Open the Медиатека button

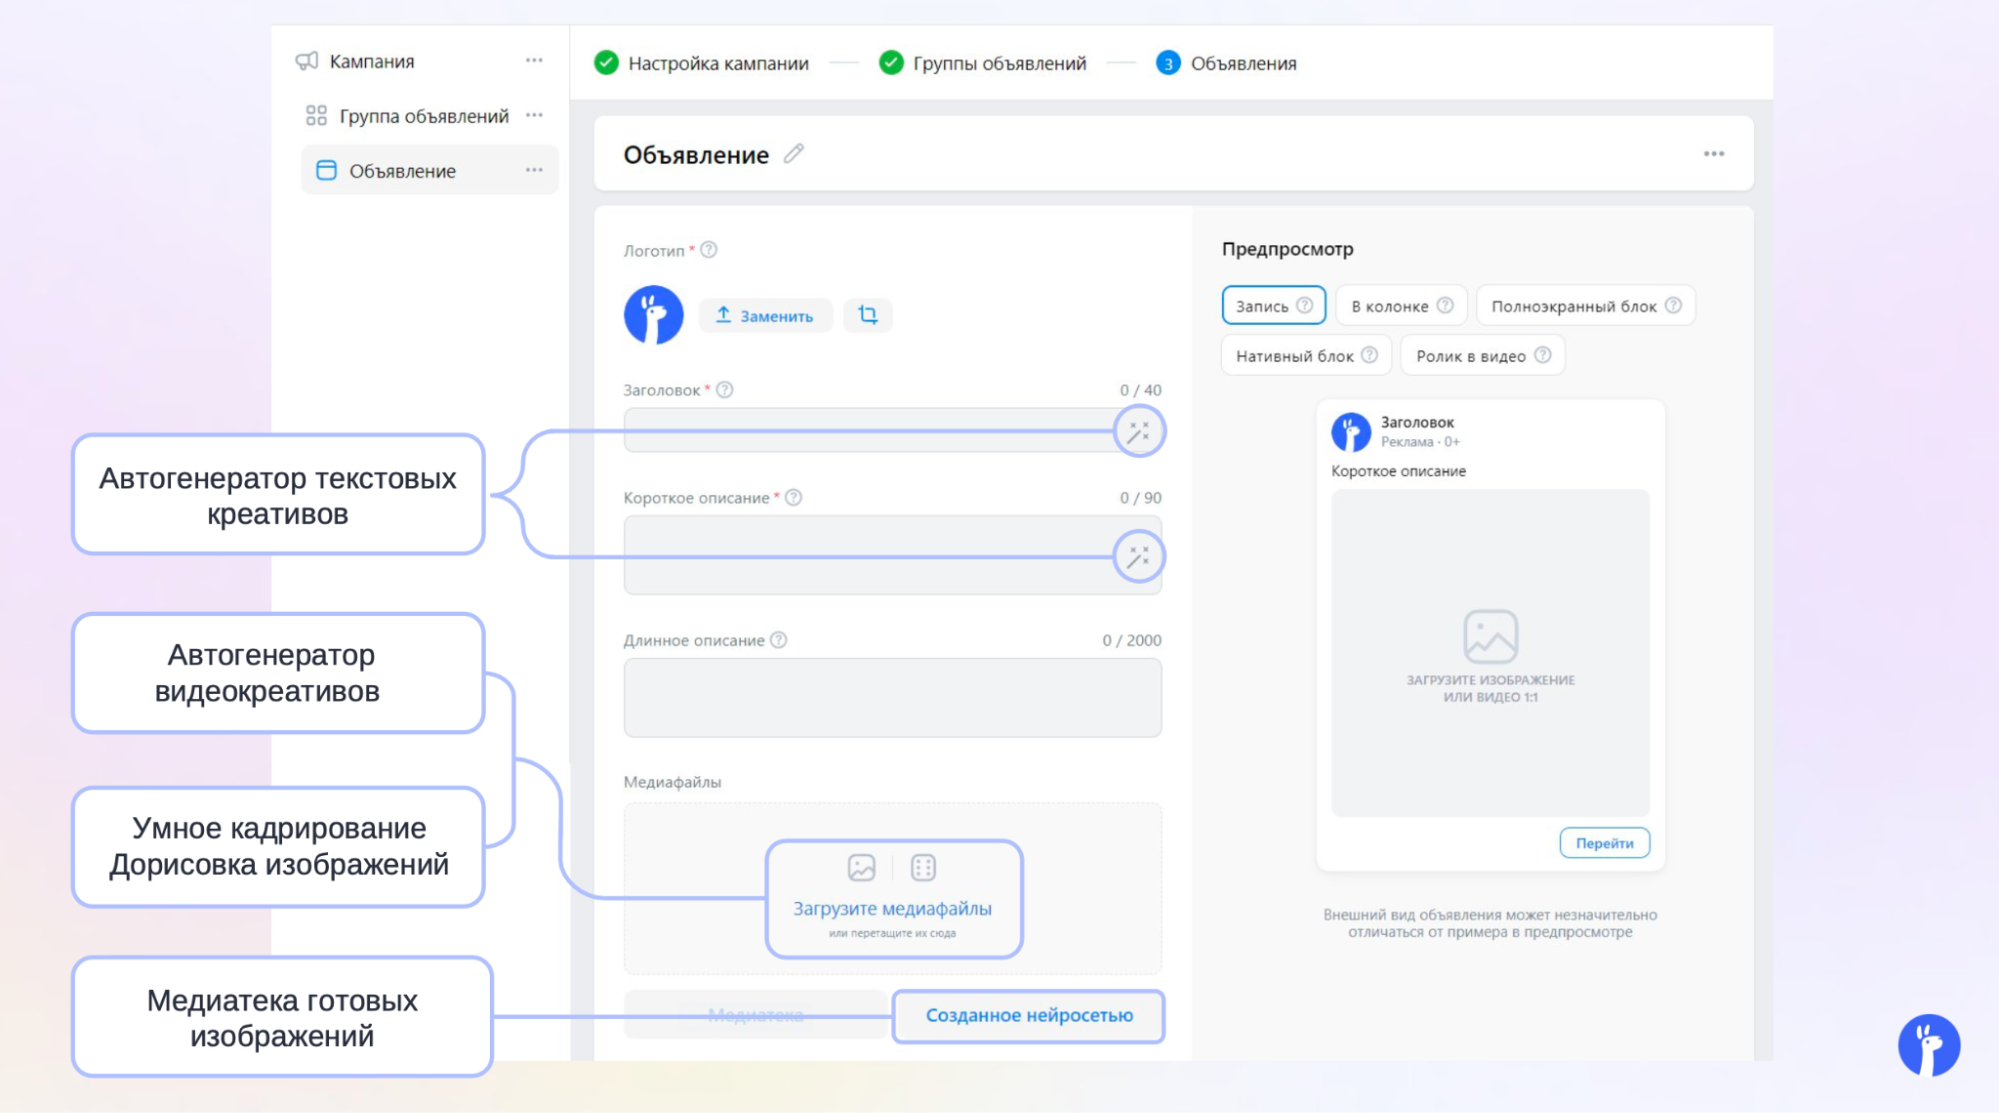(x=756, y=1015)
